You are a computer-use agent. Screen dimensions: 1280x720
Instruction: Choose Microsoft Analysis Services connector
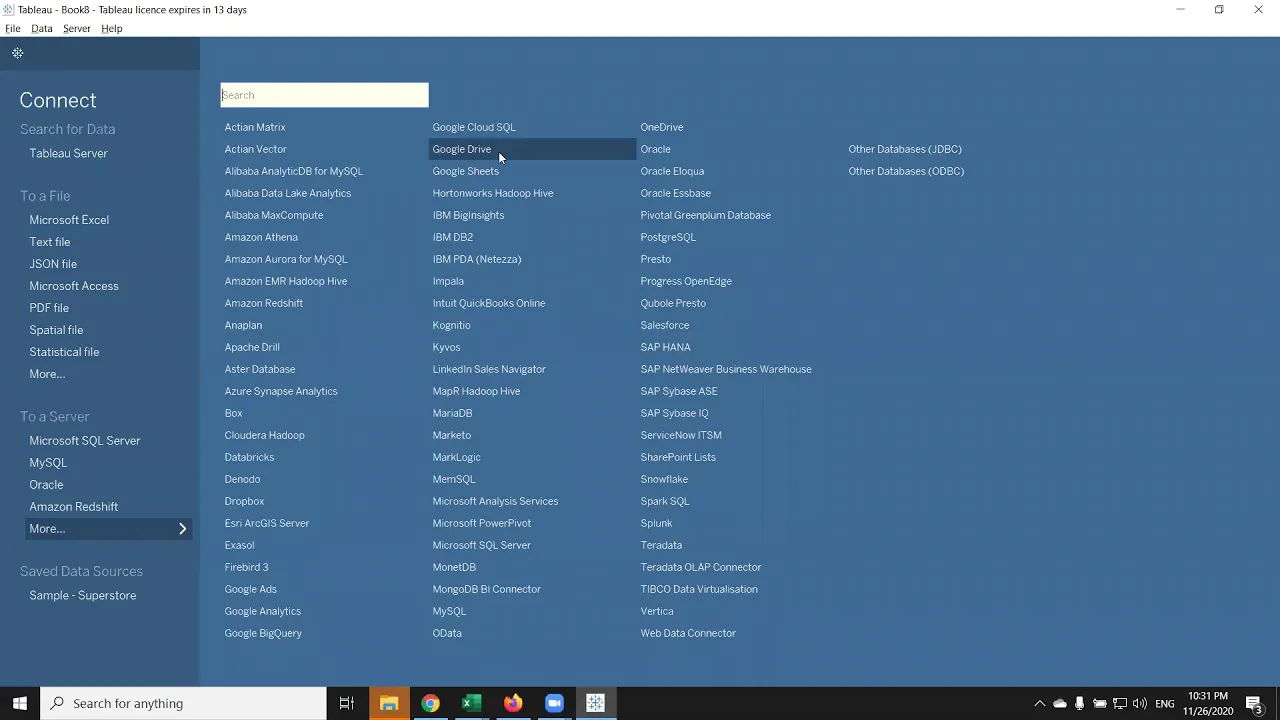(x=495, y=501)
